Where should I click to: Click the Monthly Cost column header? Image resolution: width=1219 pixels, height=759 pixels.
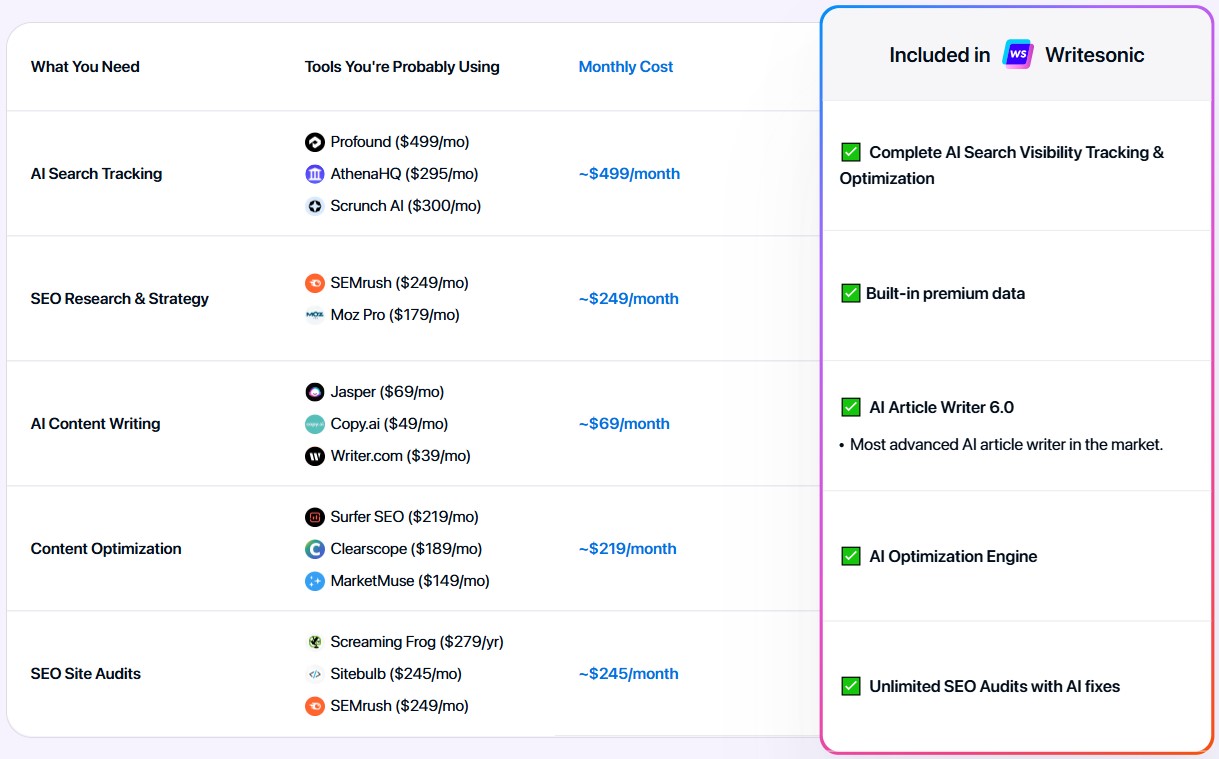point(626,67)
